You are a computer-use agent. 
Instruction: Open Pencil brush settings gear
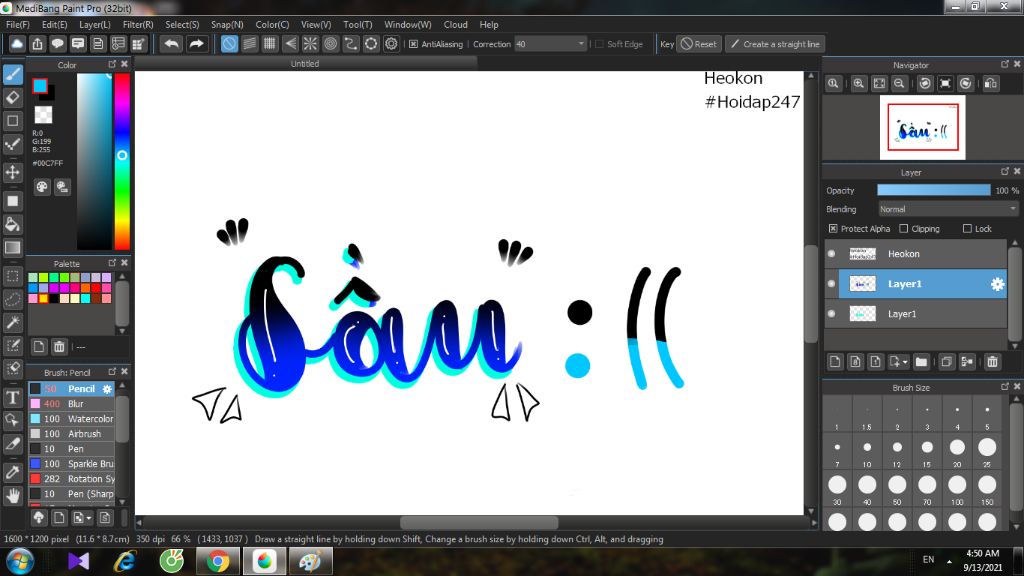point(107,389)
